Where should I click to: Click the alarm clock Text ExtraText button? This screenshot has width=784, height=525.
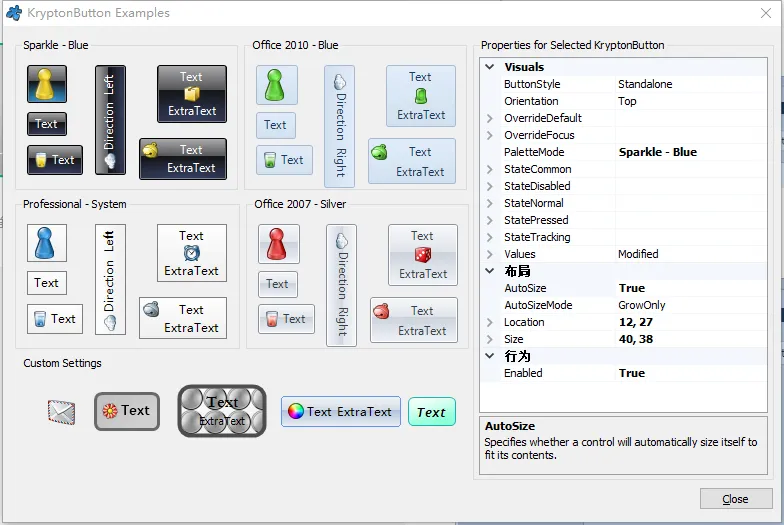191,253
